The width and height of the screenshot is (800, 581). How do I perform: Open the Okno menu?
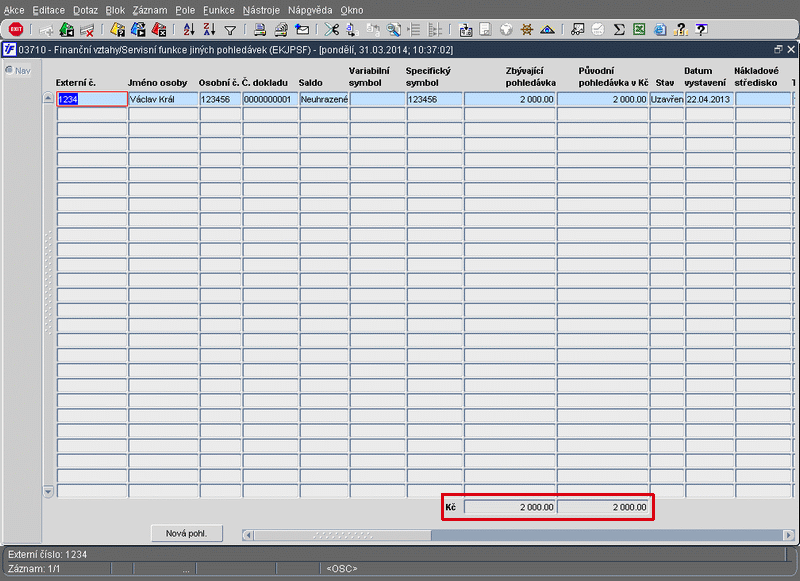click(352, 10)
